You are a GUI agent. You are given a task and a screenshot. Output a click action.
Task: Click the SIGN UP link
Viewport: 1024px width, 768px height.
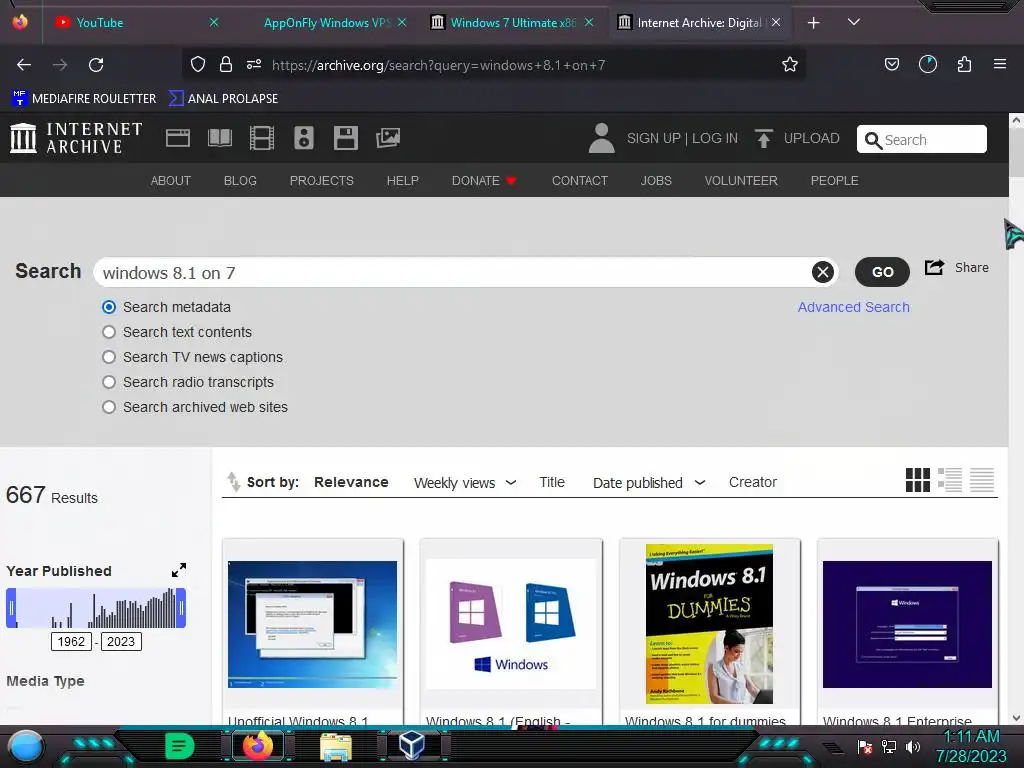point(654,138)
